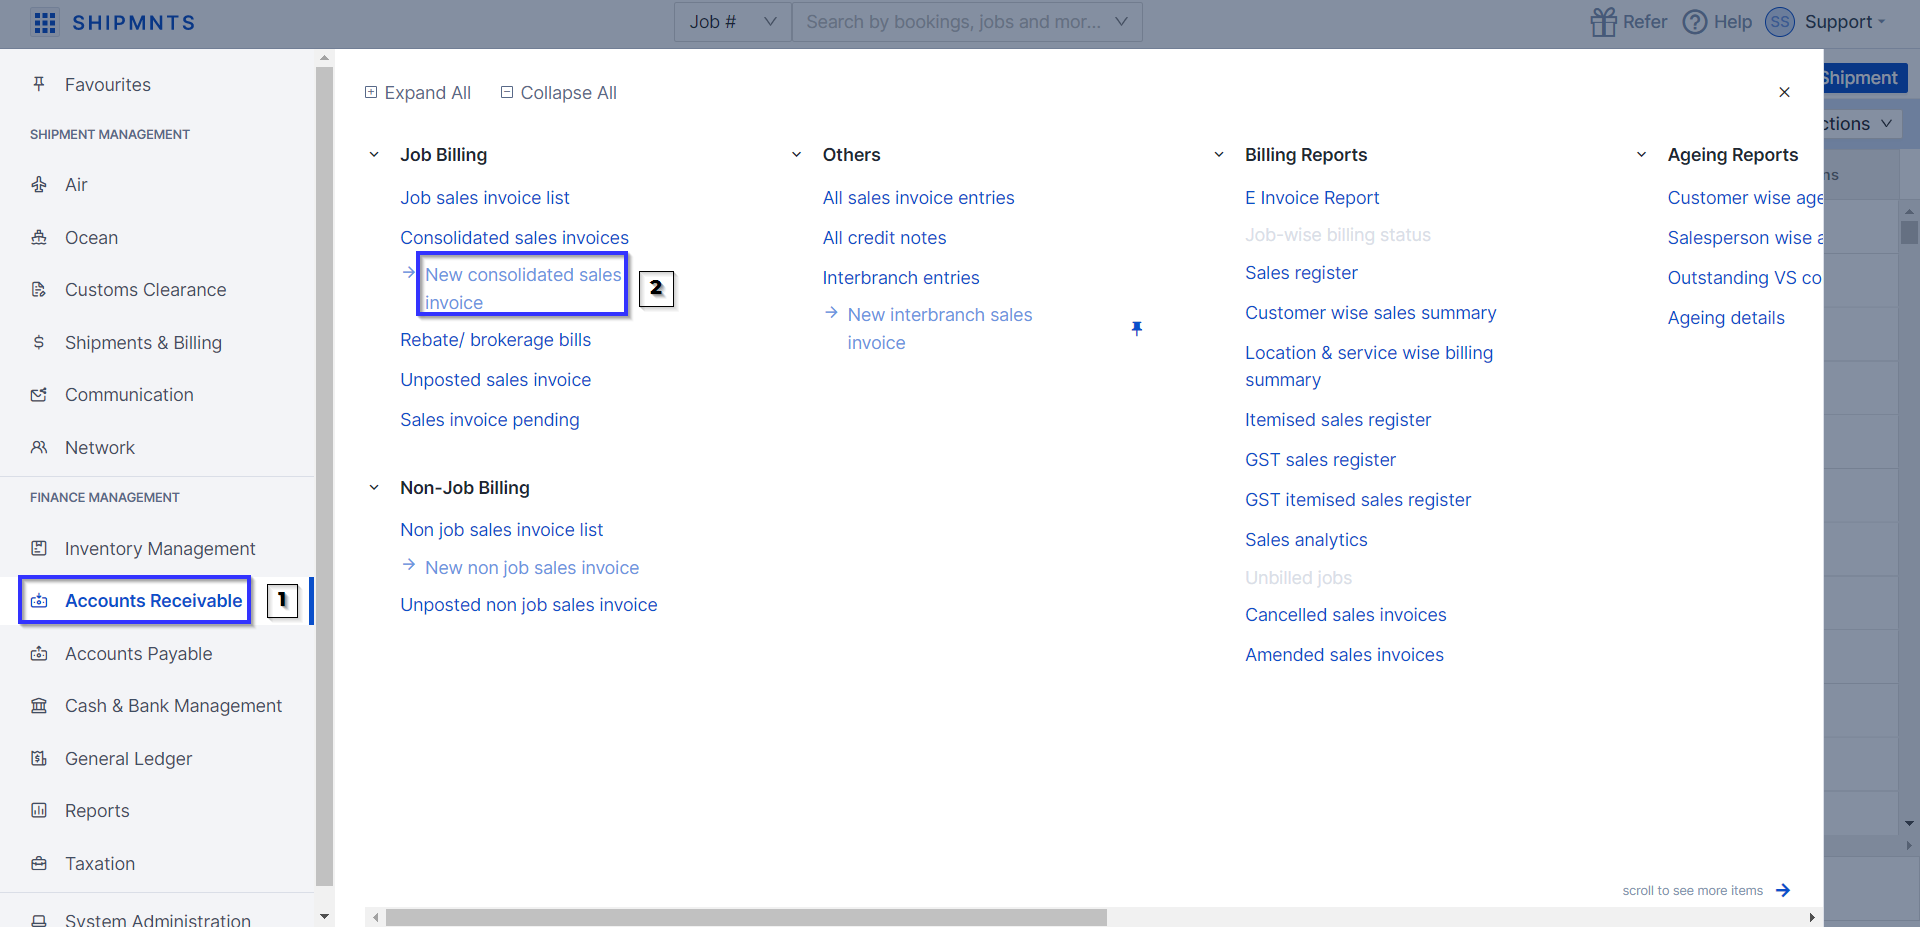Open the apps grid icon beside SHIPMNTS
1920x927 pixels.
point(45,22)
